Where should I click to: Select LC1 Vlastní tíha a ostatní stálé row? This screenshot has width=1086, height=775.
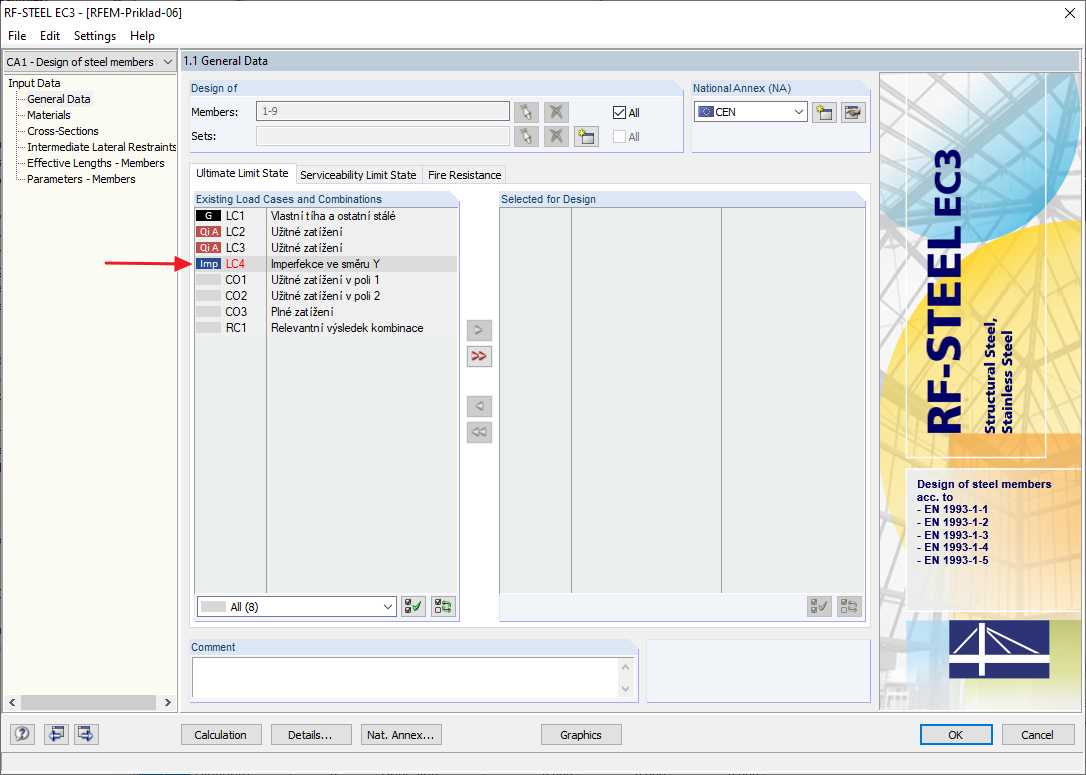point(326,216)
